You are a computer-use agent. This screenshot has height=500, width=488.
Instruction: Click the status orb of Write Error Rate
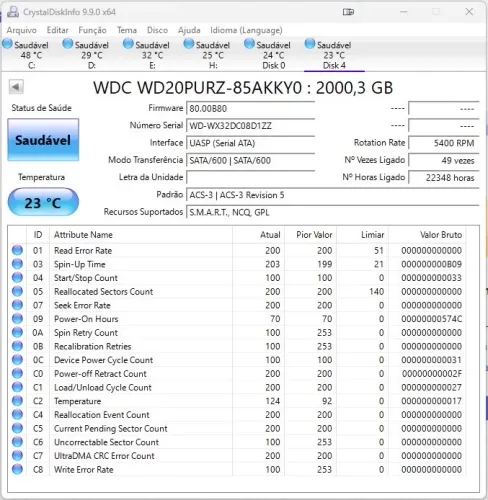tap(17, 469)
